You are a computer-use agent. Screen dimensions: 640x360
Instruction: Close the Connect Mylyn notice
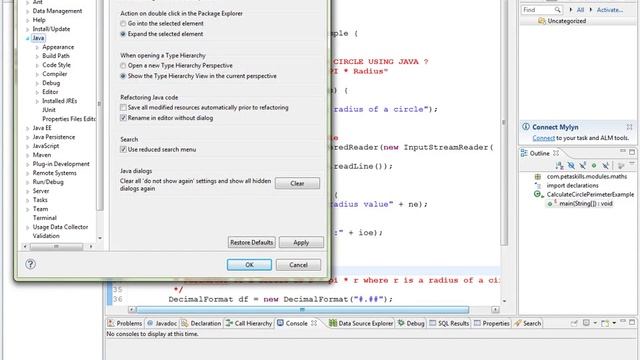click(x=629, y=127)
